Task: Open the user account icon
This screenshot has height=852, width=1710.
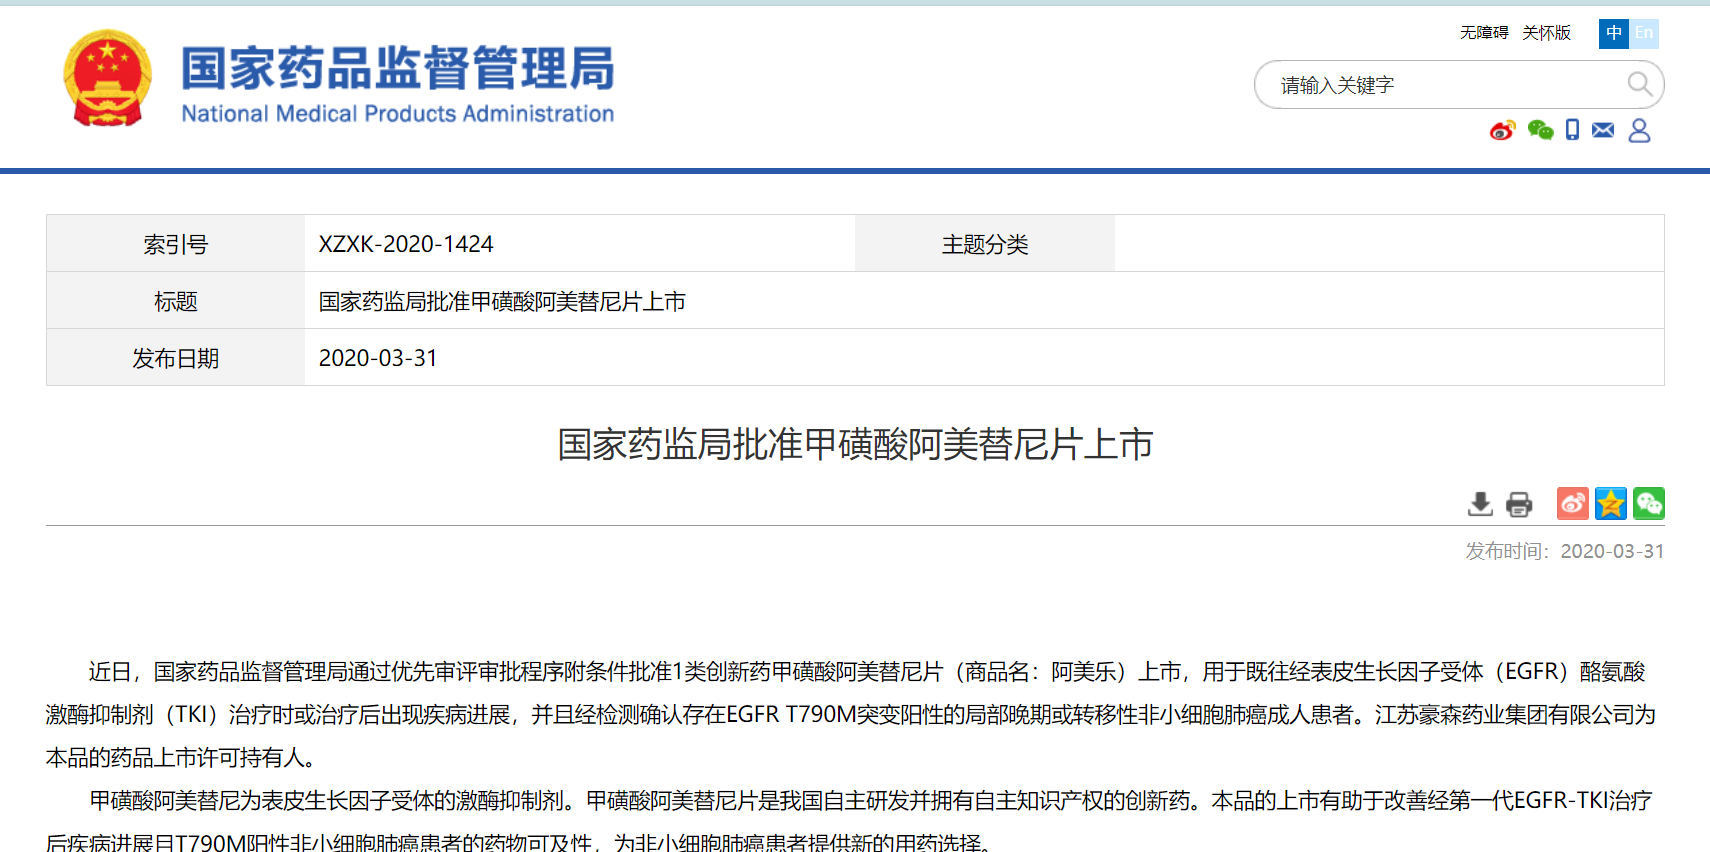Action: 1639,131
